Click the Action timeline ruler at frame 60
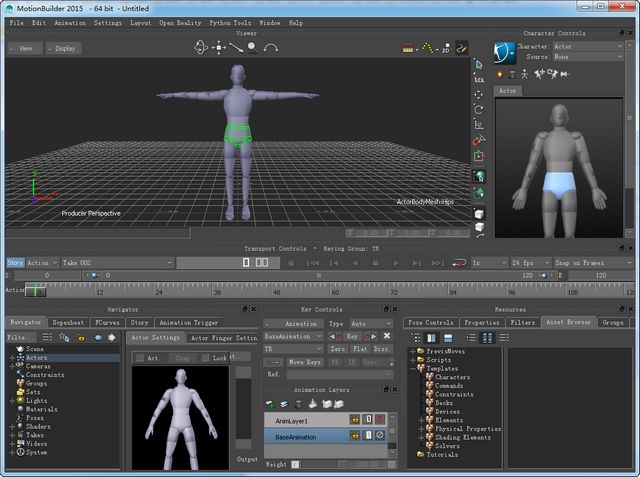This screenshot has width=640, height=477. pyautogui.click(x=335, y=291)
